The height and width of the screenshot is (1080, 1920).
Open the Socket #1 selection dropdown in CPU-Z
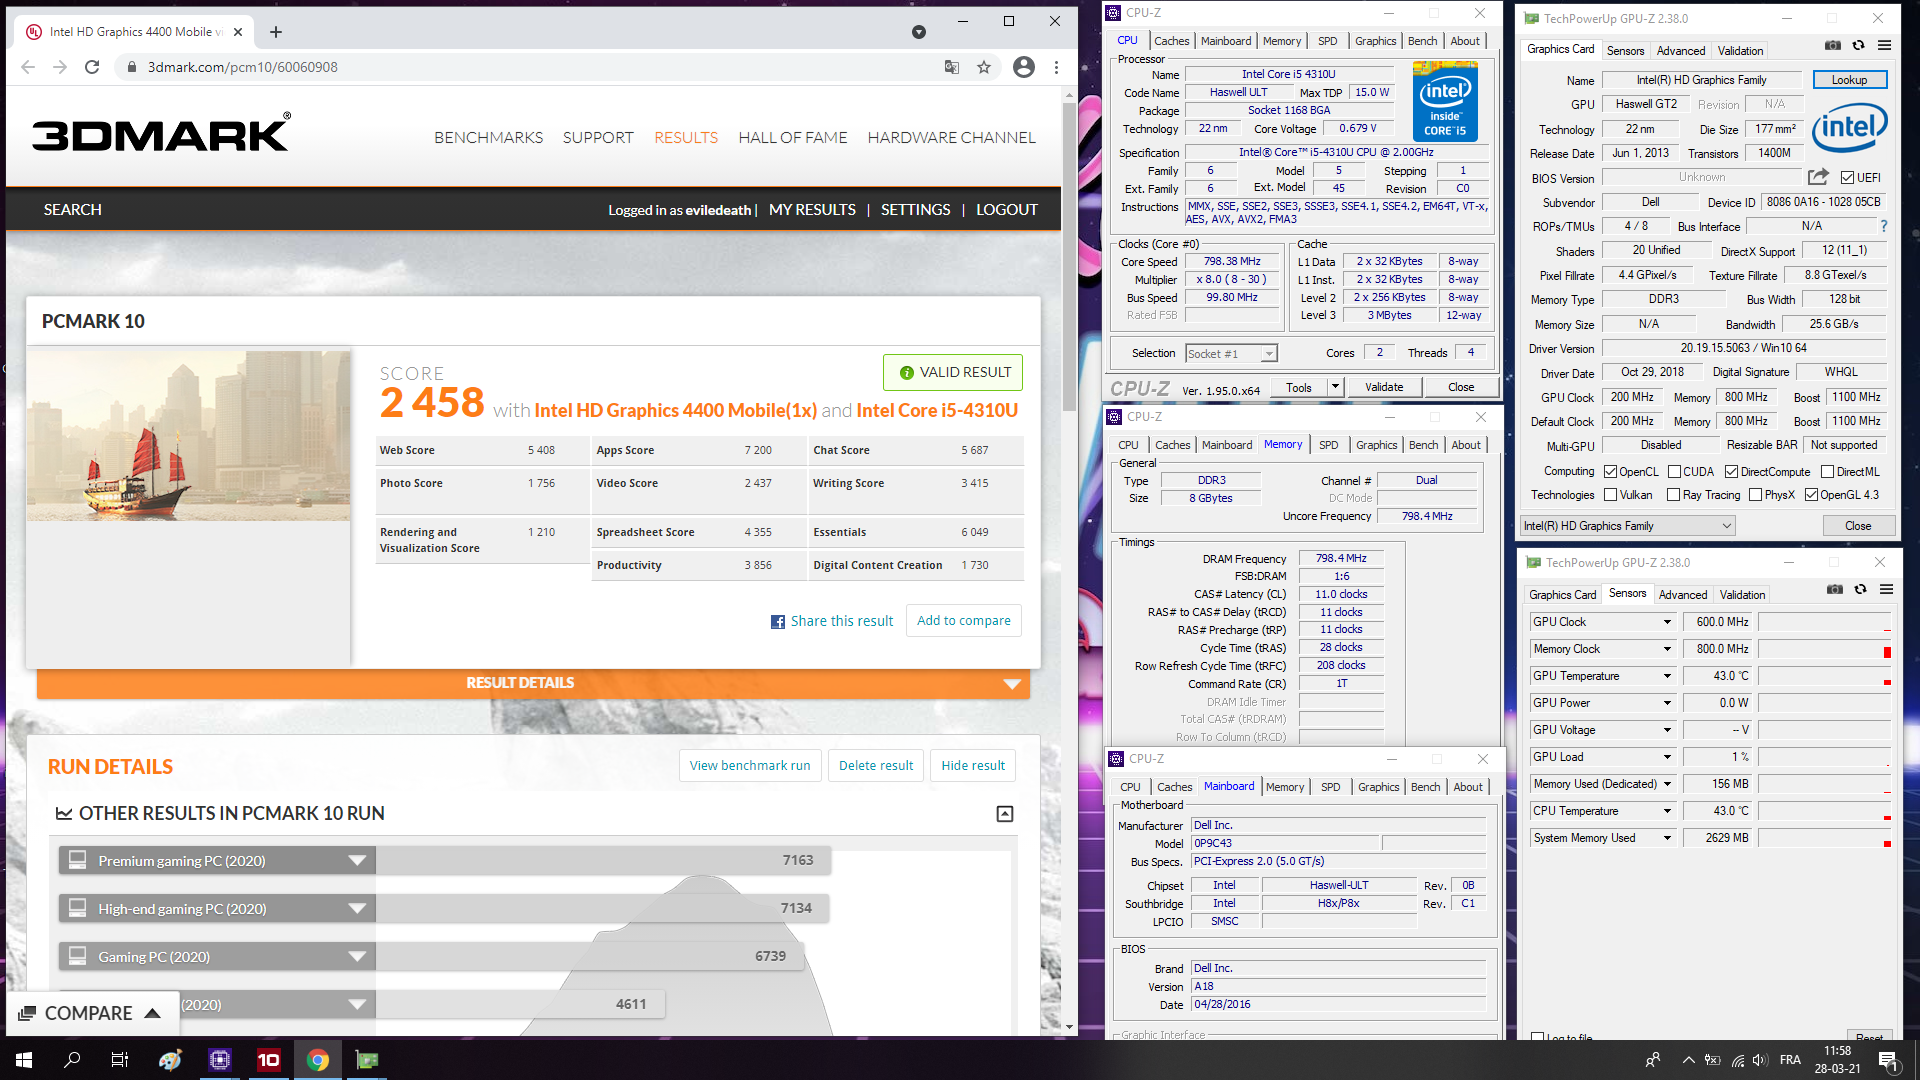click(x=1231, y=353)
